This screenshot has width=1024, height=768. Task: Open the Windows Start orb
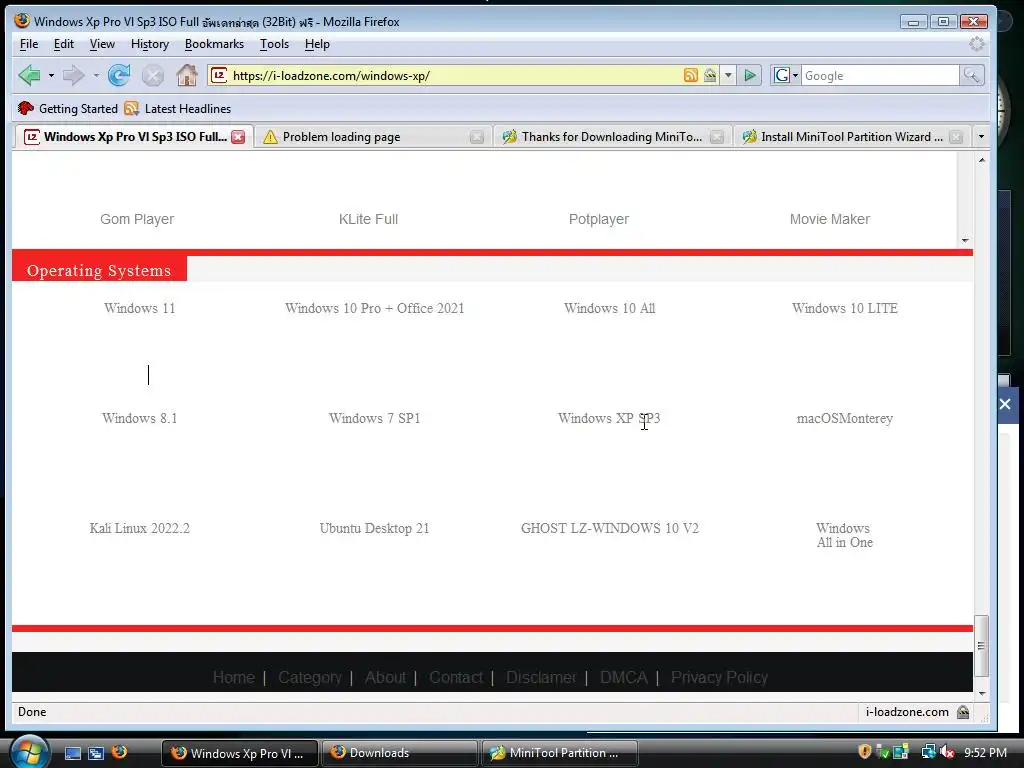tap(29, 752)
